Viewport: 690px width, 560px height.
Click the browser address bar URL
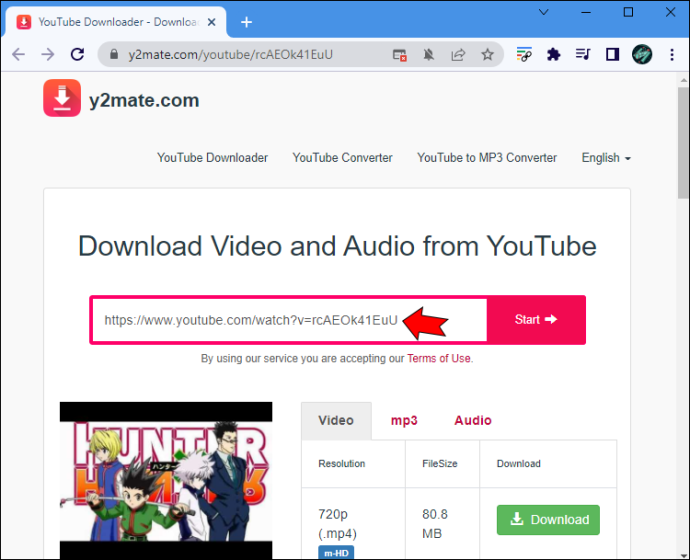230,55
